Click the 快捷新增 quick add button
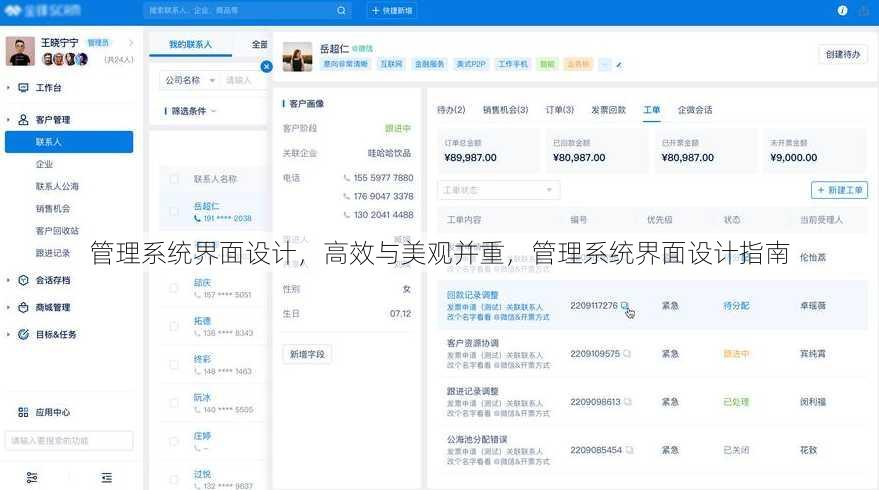This screenshot has height=490, width=879. [392, 11]
